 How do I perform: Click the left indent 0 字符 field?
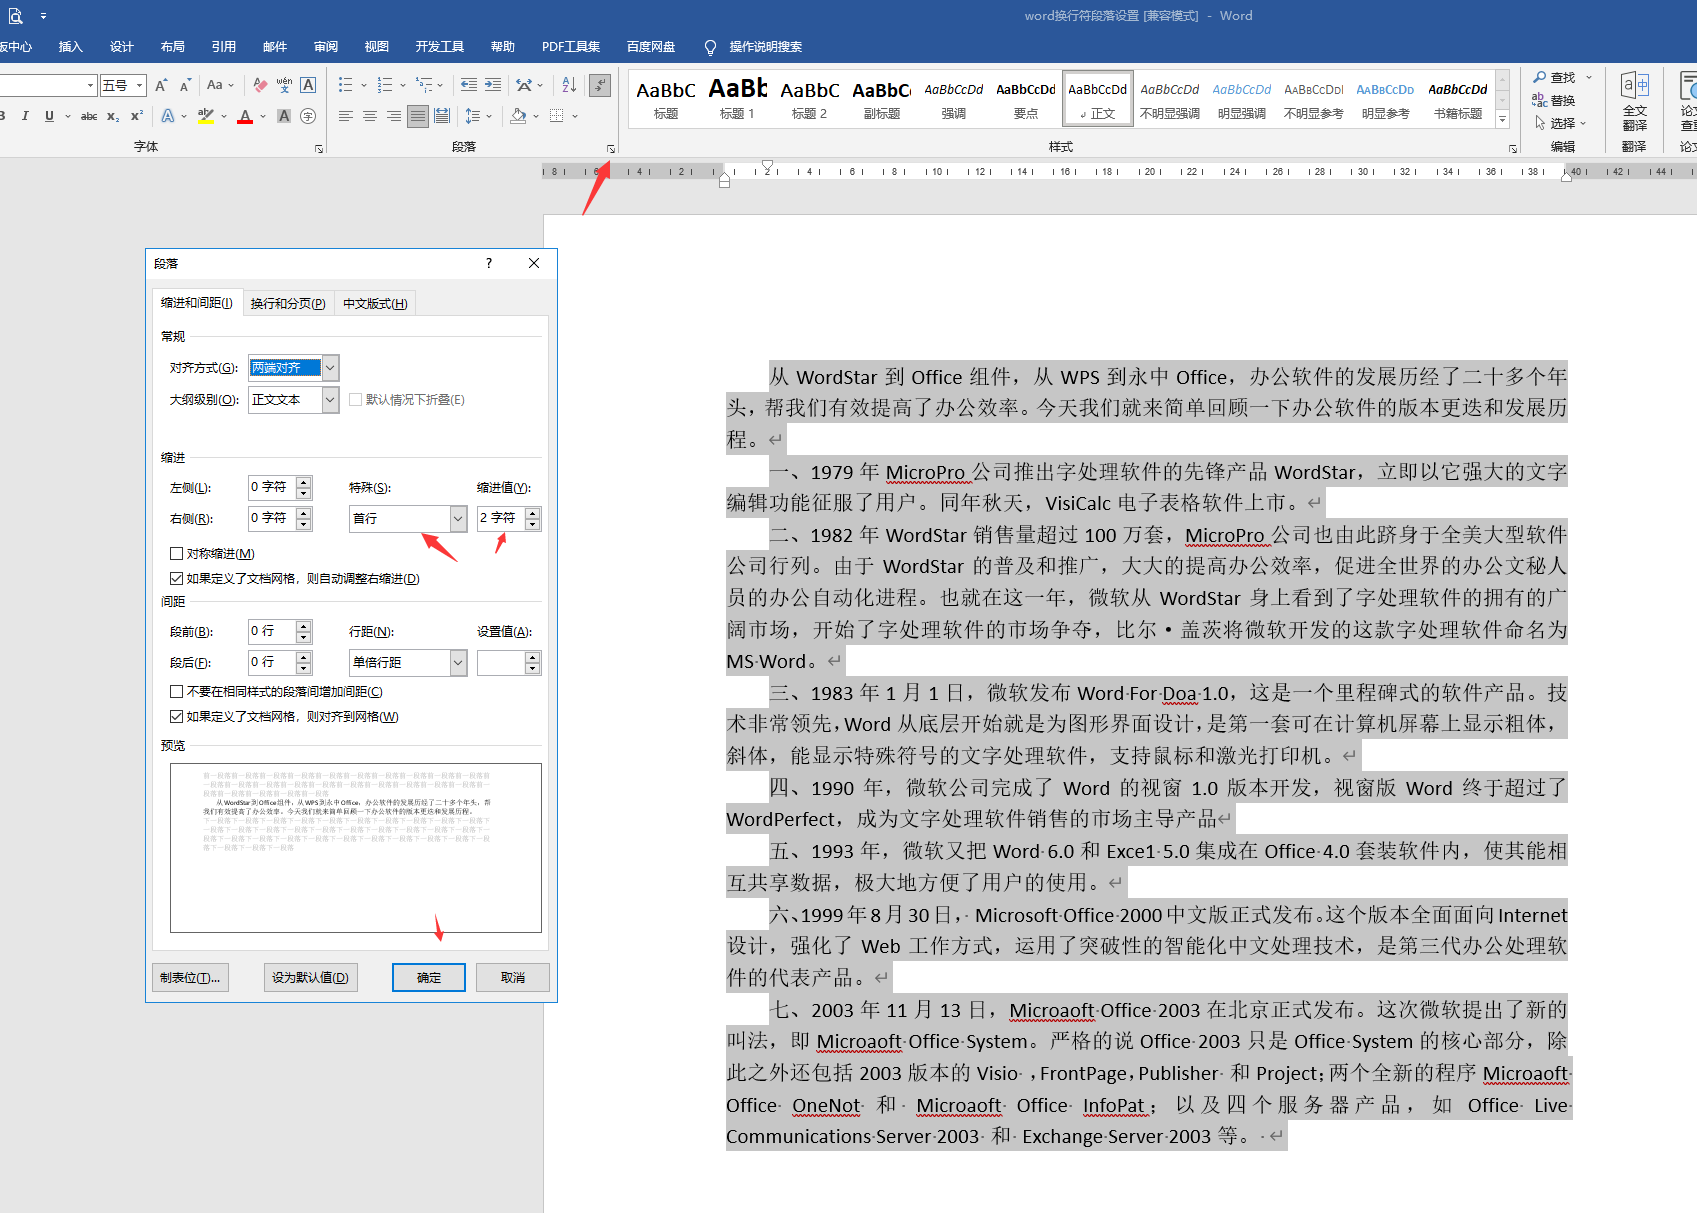272,487
